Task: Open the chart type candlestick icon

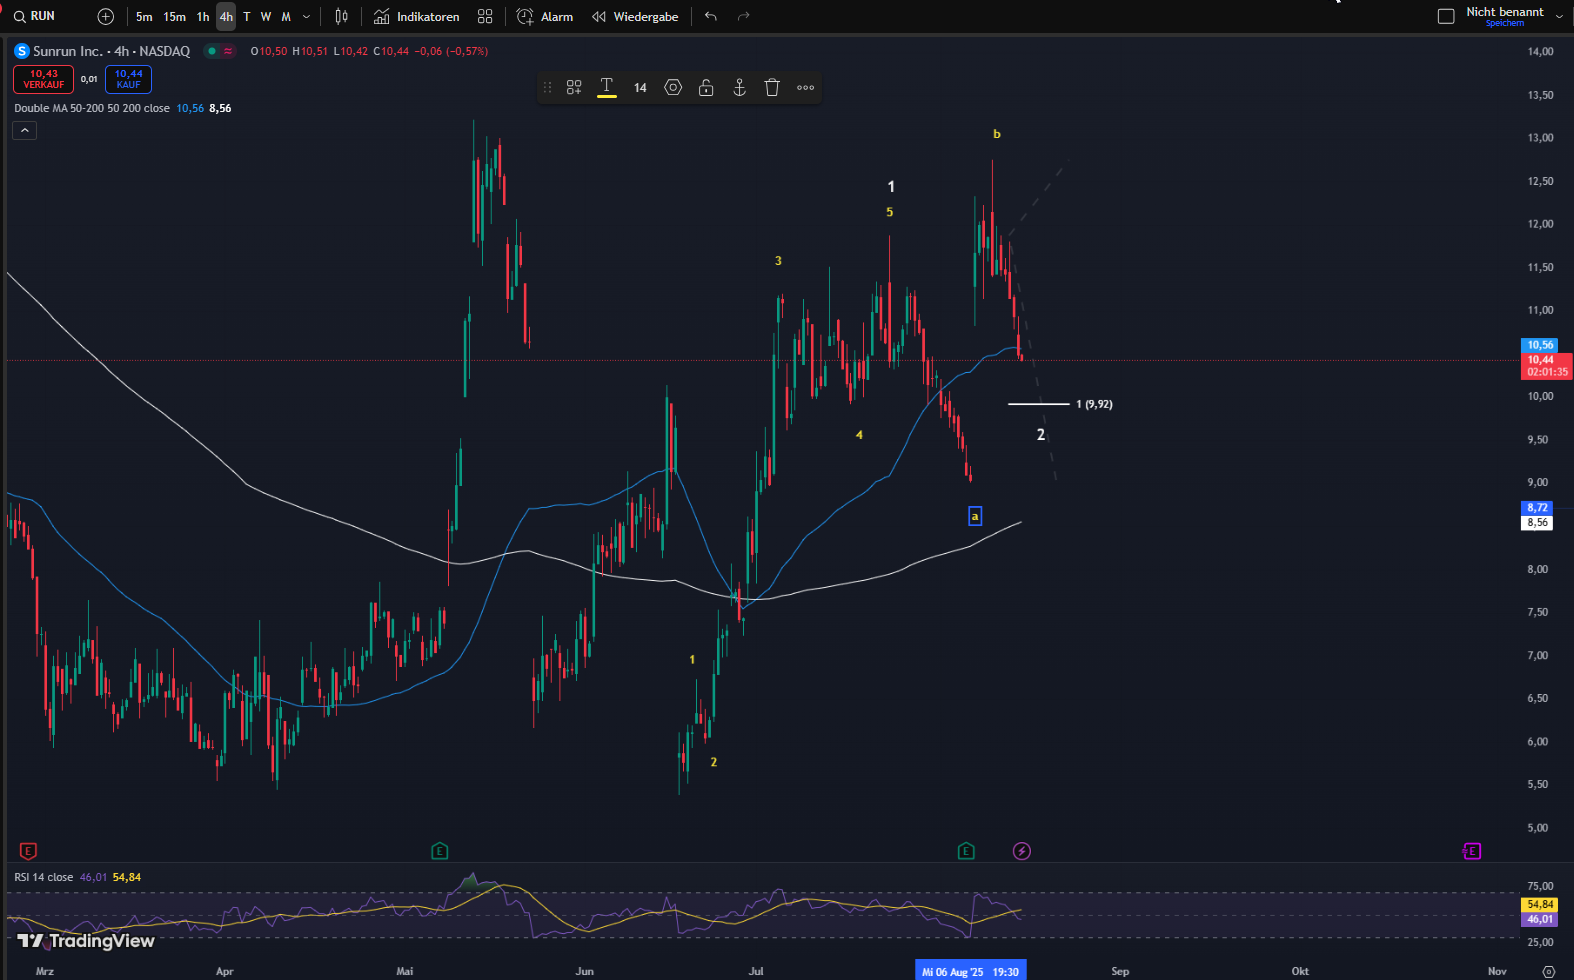Action: (342, 17)
